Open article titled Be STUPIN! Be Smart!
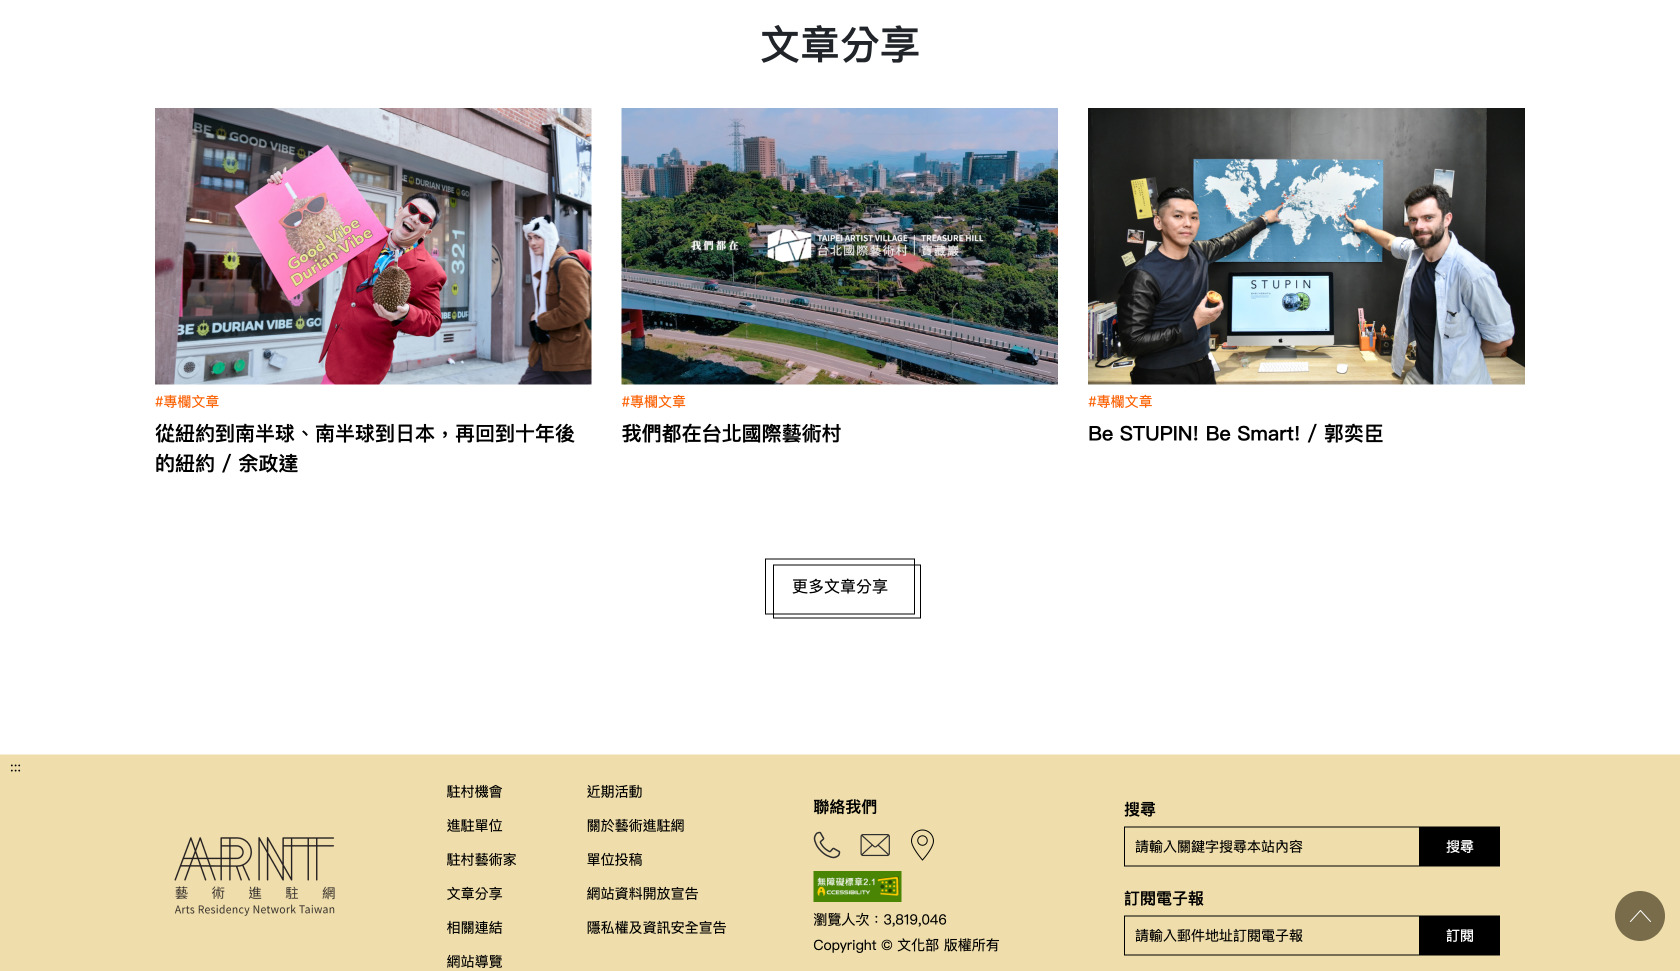 tap(1235, 434)
